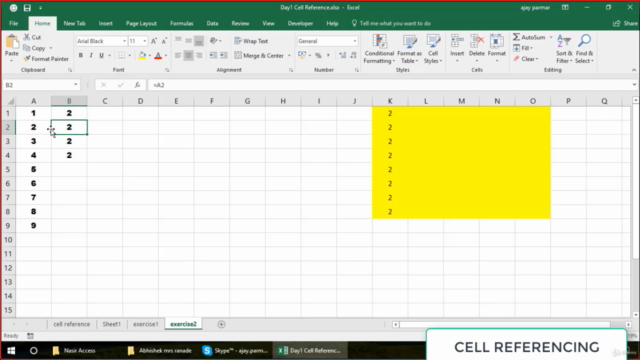Open the AutoSum dropdown arrow
Image resolution: width=640 pixels, height=360 pixels.
(551, 37)
